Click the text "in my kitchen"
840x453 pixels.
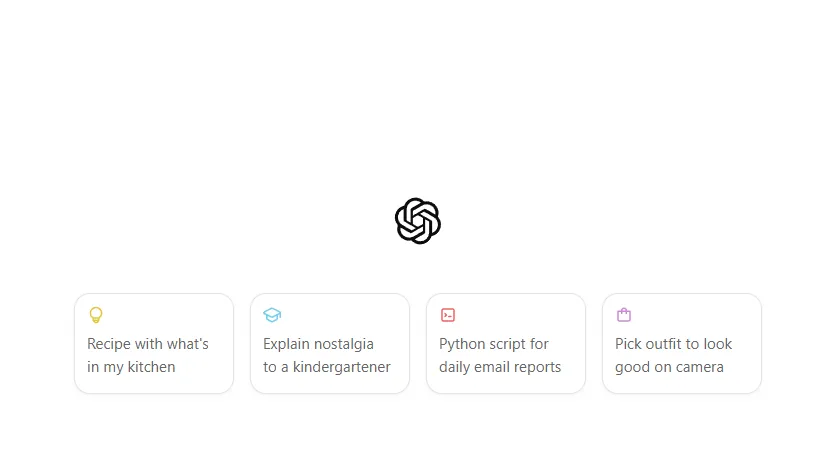coord(131,367)
